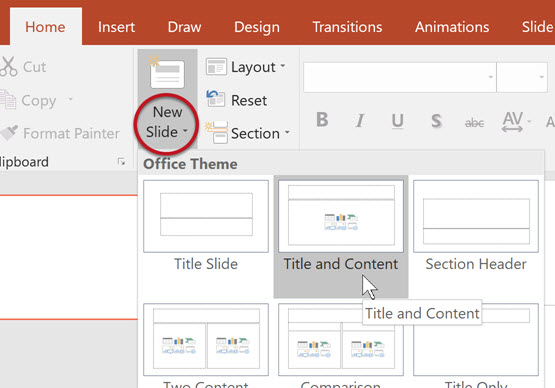
Task: Click the Layout button label
Action: (x=253, y=67)
